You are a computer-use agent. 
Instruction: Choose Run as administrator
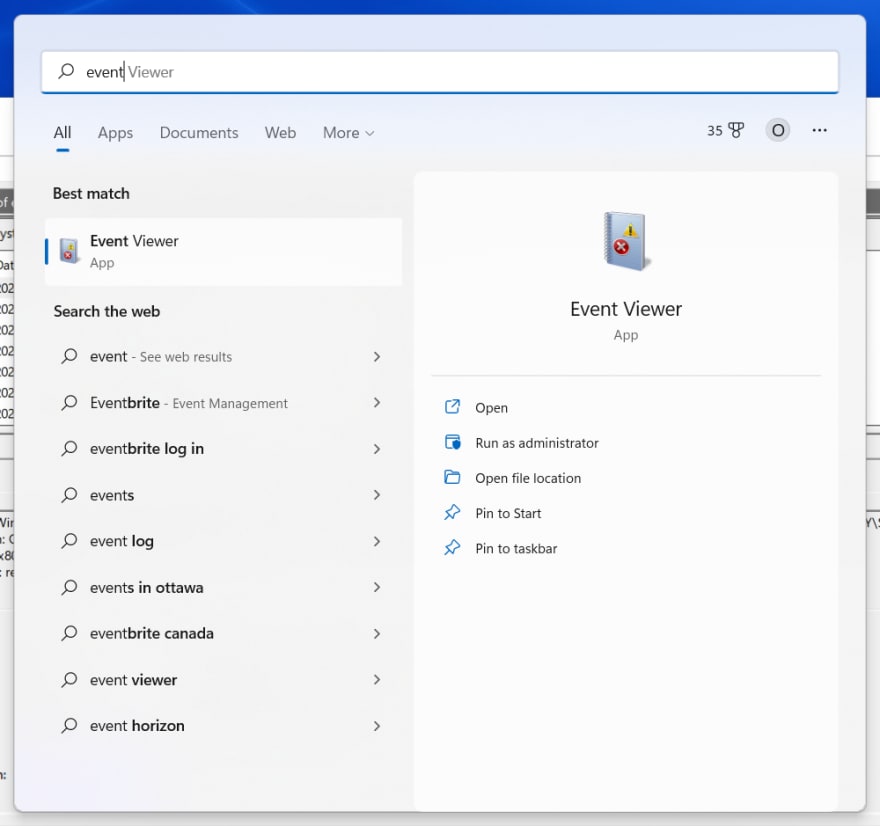point(537,443)
